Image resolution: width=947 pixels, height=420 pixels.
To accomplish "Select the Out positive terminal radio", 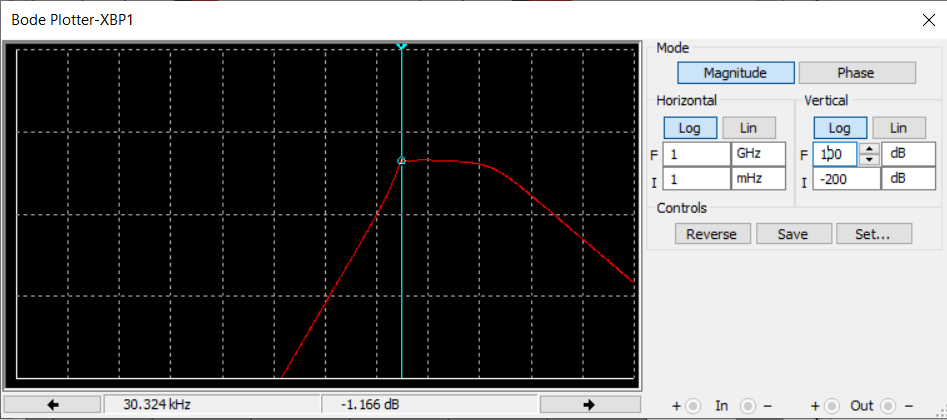I will click(832, 405).
